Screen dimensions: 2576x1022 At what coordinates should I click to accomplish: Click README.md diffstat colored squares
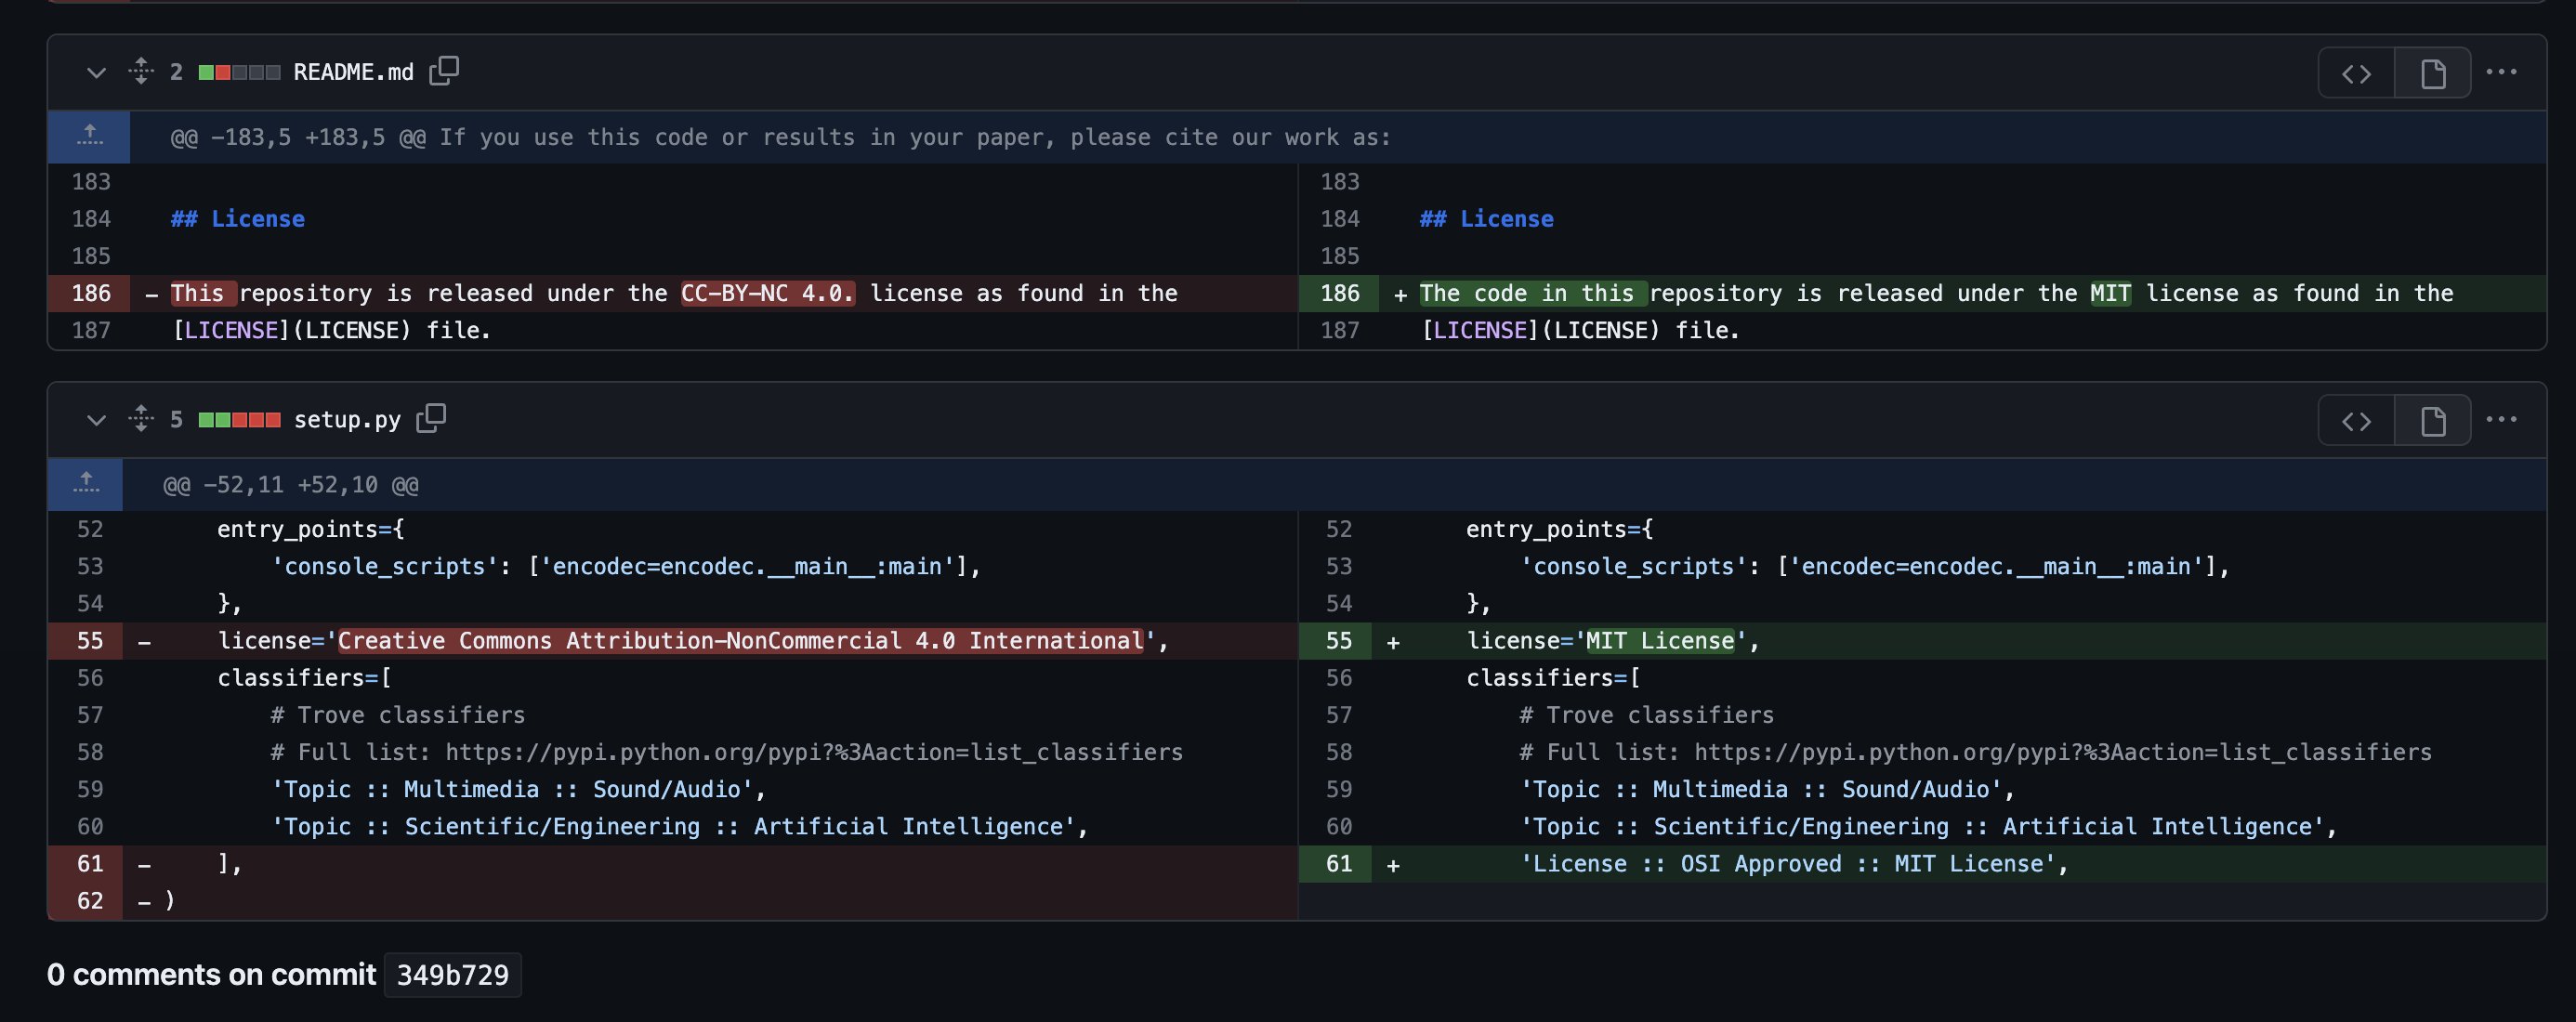click(239, 72)
